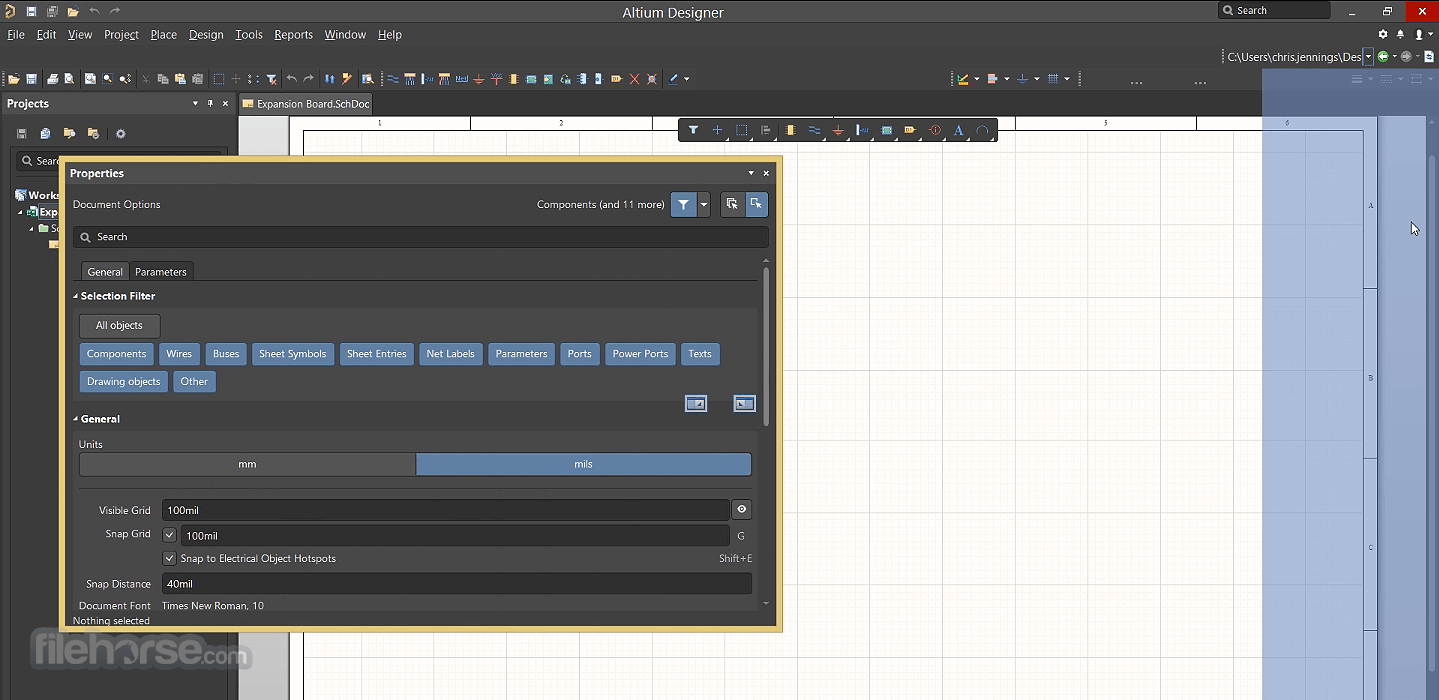Select the Place Wire tool in main toolbar
The height and width of the screenshot is (700, 1439).
click(x=393, y=79)
